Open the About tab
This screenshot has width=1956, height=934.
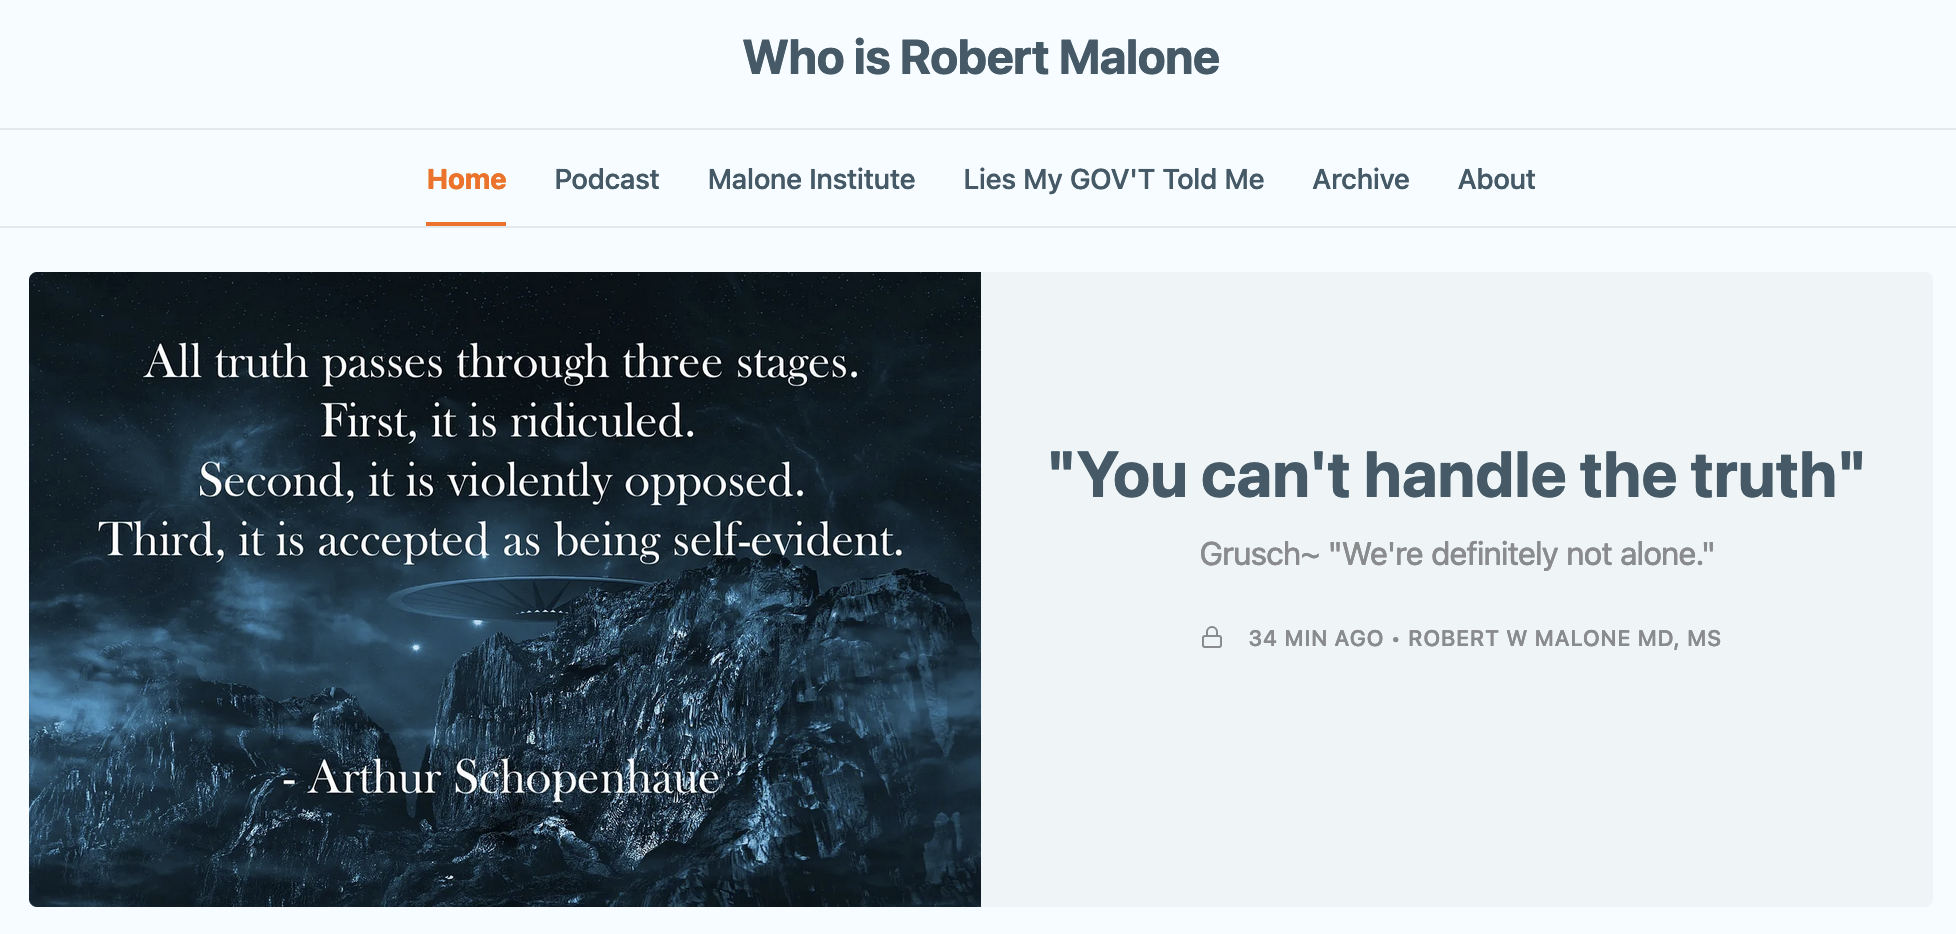[1496, 179]
